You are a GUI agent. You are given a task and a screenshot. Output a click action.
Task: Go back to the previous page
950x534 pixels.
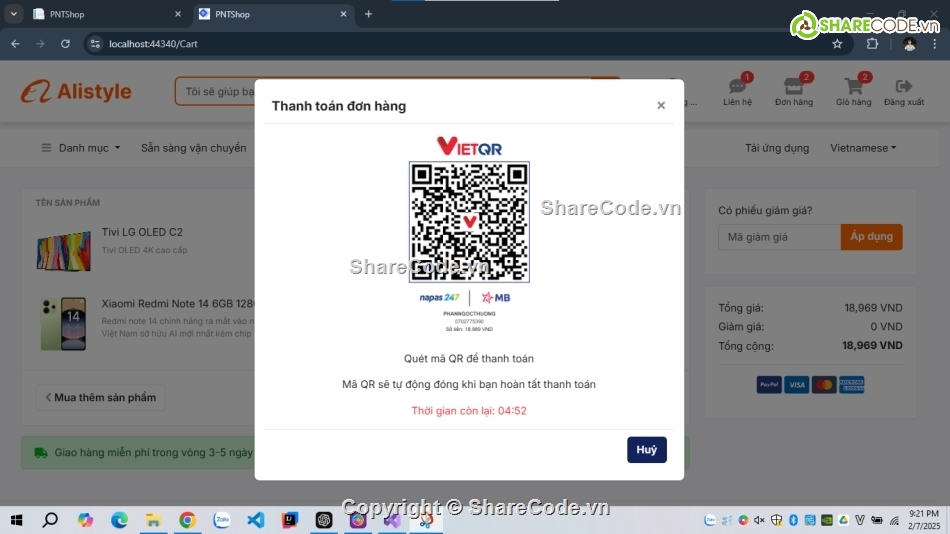click(15, 44)
